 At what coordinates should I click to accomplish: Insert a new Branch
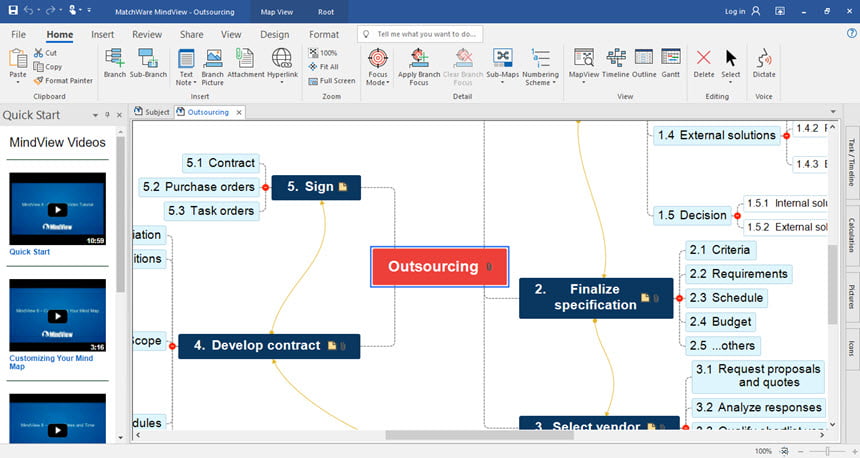pos(115,63)
